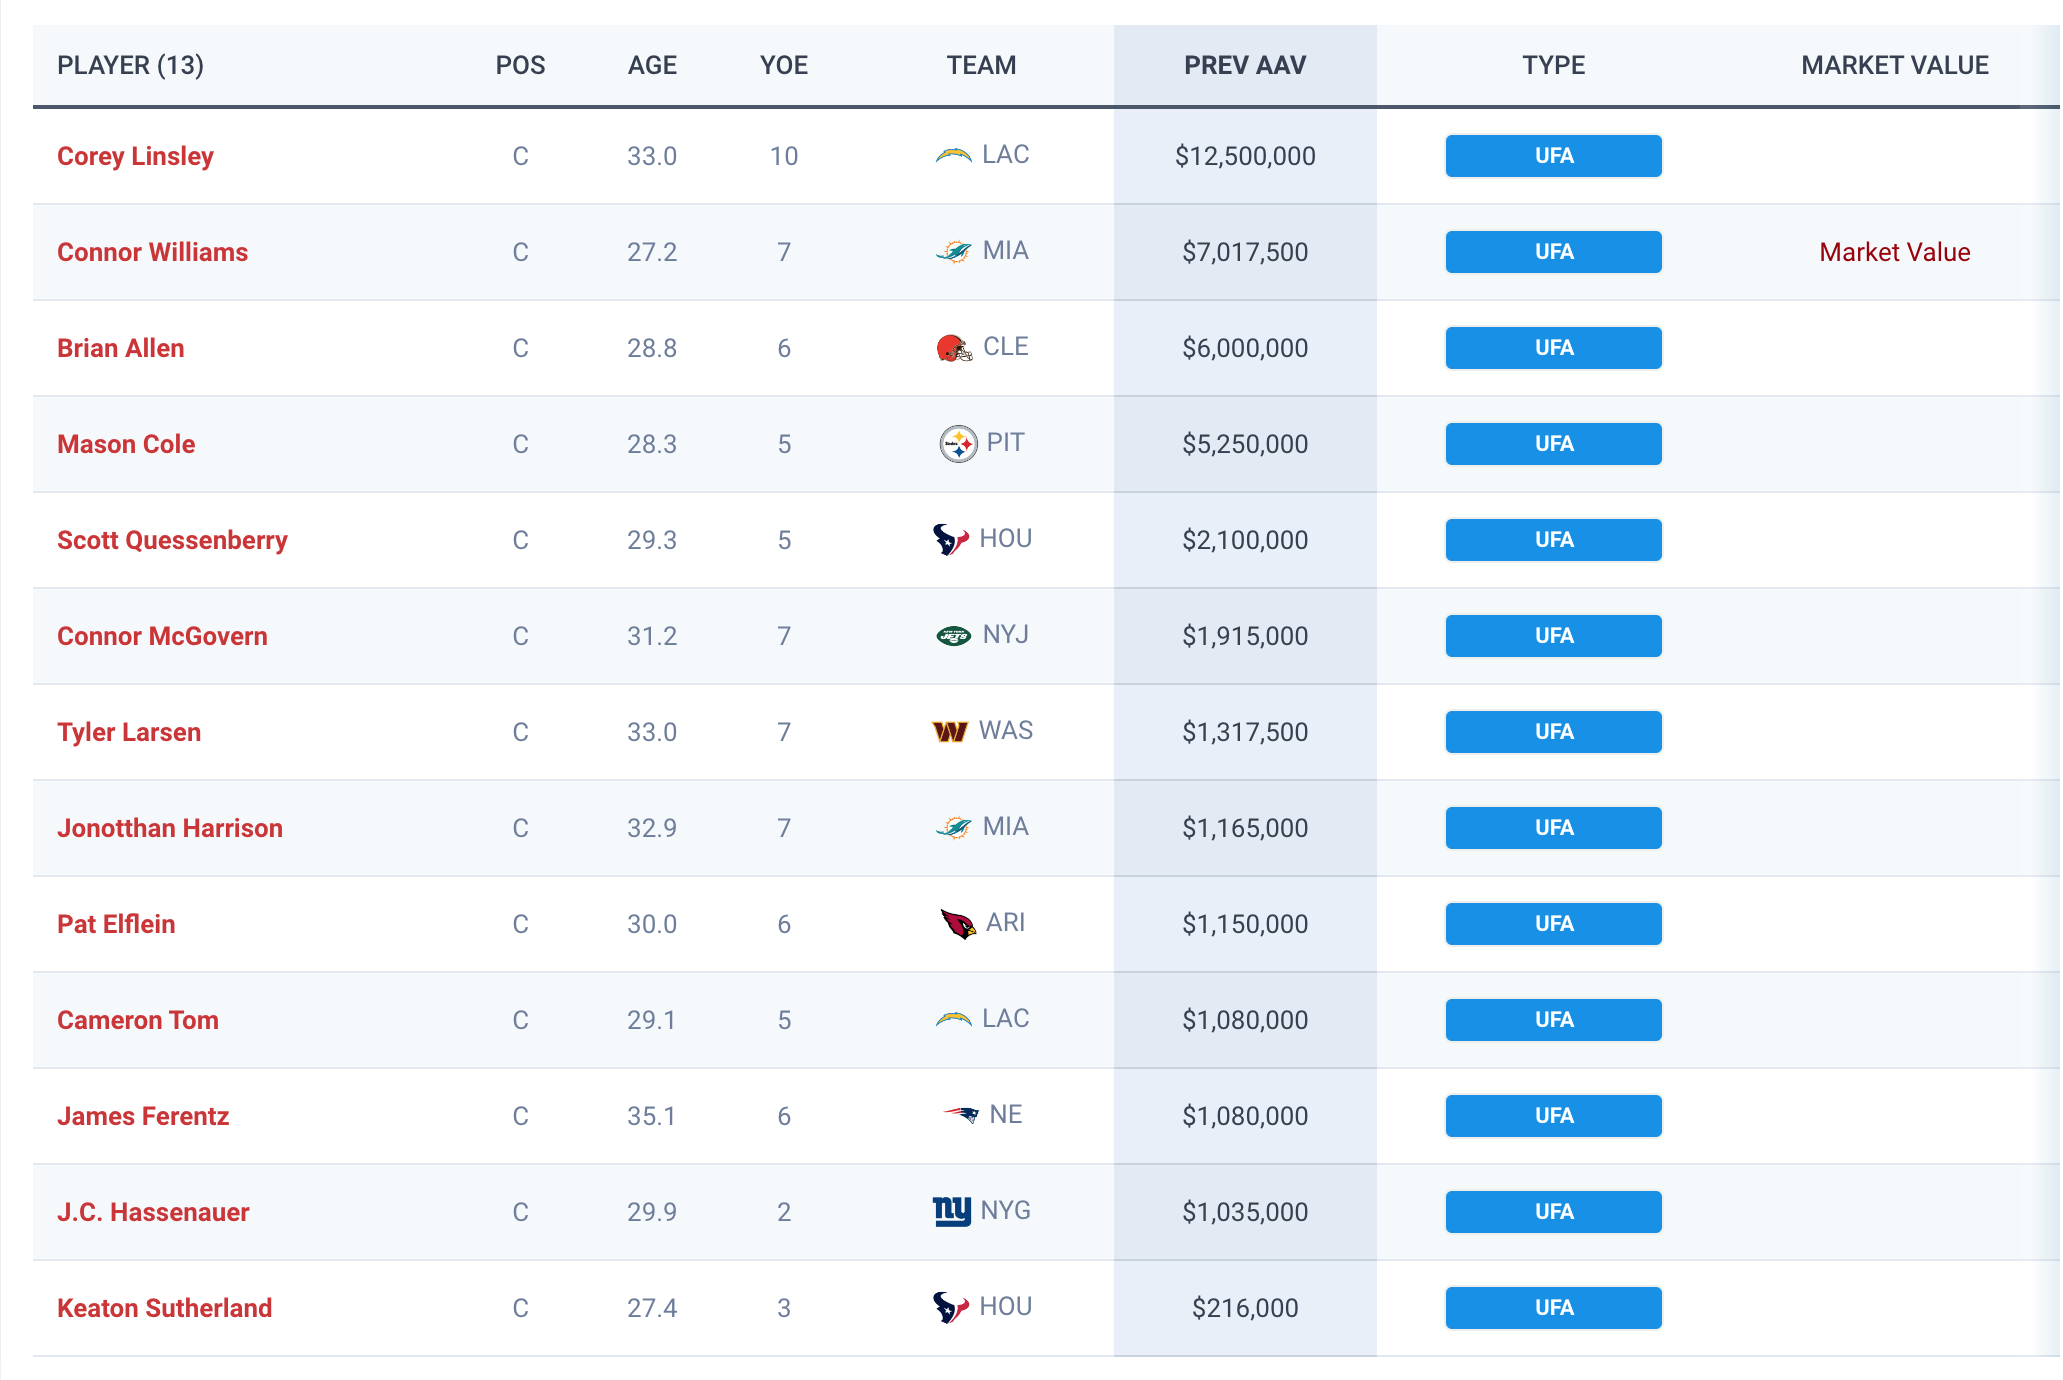Click the Jets logo in Connor McGovern row
Image resolution: width=2063 pixels, height=1380 pixels.
pos(953,636)
